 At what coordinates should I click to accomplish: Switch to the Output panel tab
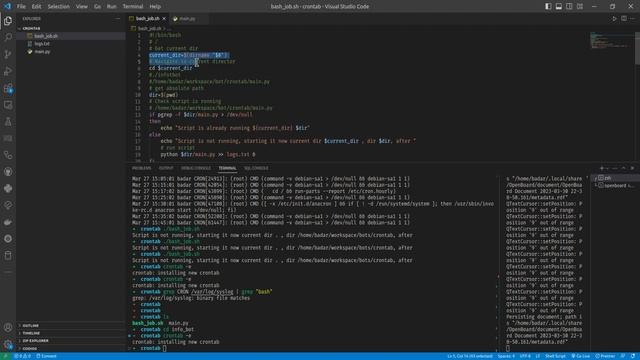point(166,168)
